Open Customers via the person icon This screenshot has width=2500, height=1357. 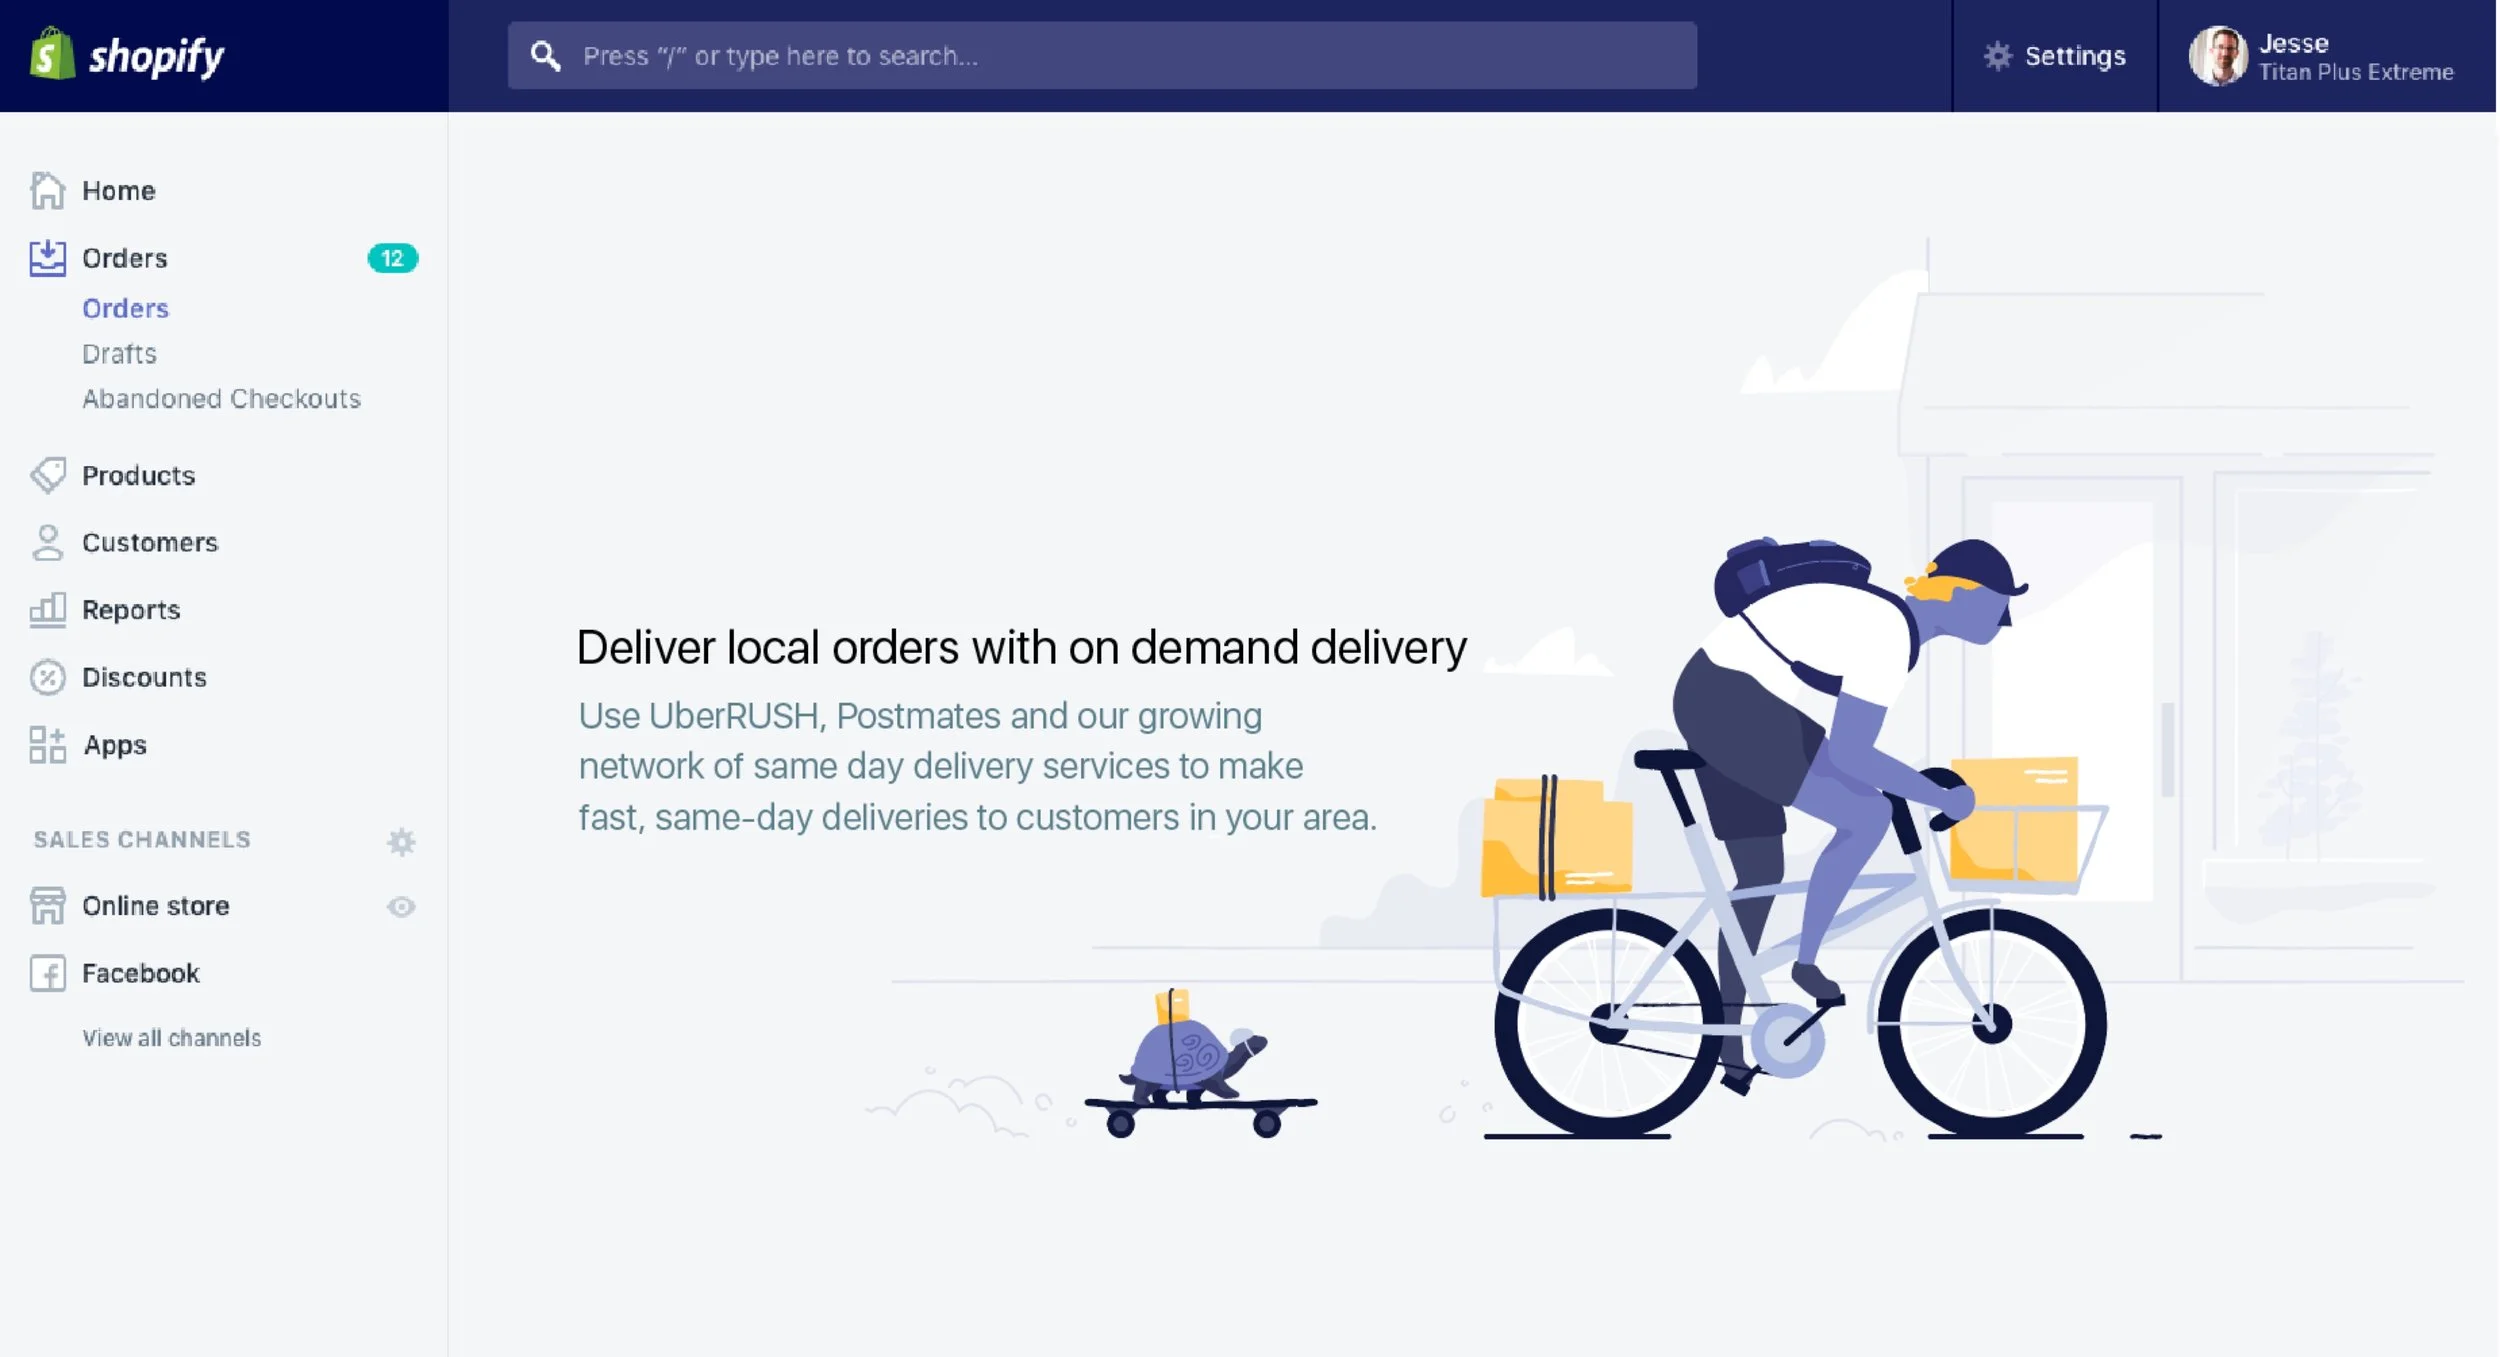pos(47,542)
